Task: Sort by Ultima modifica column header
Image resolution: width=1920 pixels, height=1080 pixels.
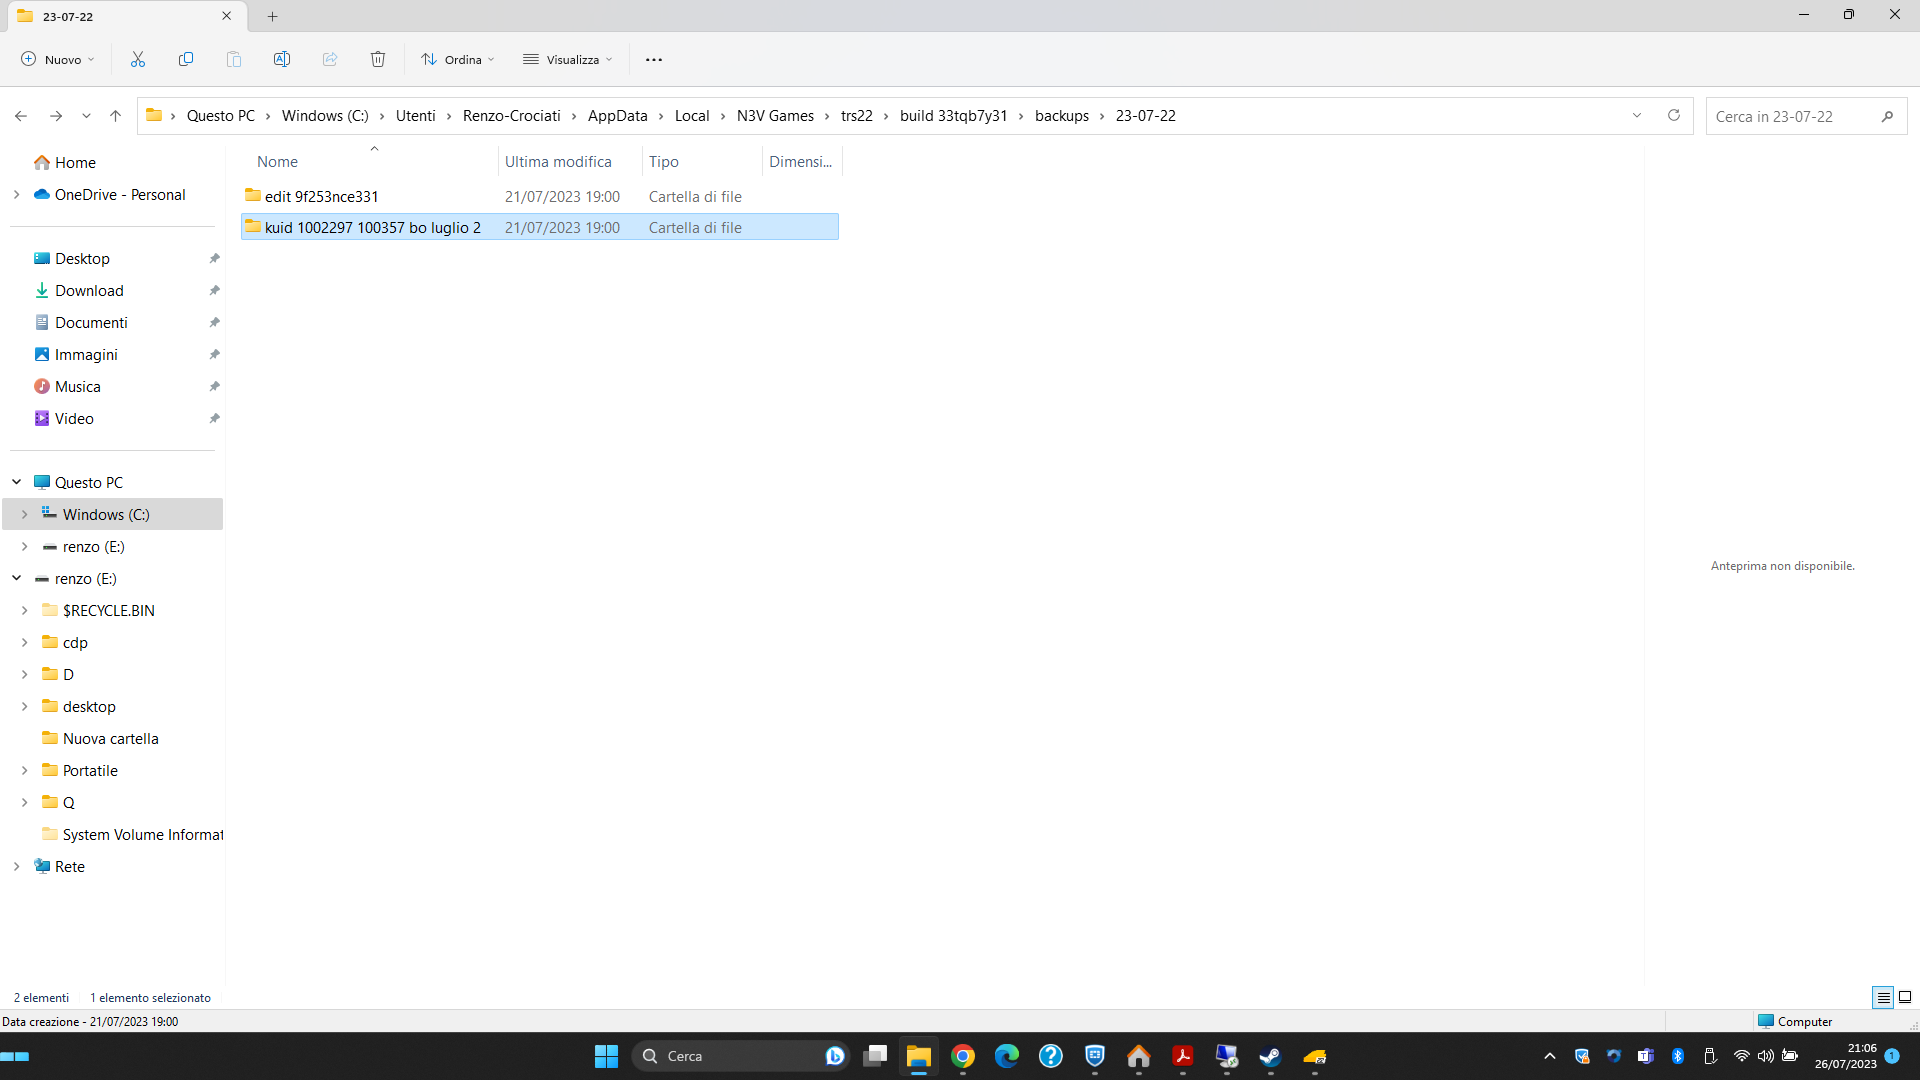Action: [558, 162]
